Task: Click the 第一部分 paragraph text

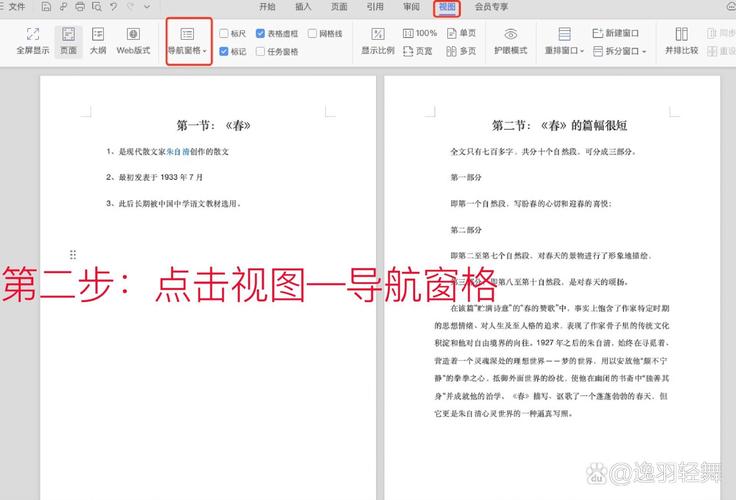Action: (466, 177)
